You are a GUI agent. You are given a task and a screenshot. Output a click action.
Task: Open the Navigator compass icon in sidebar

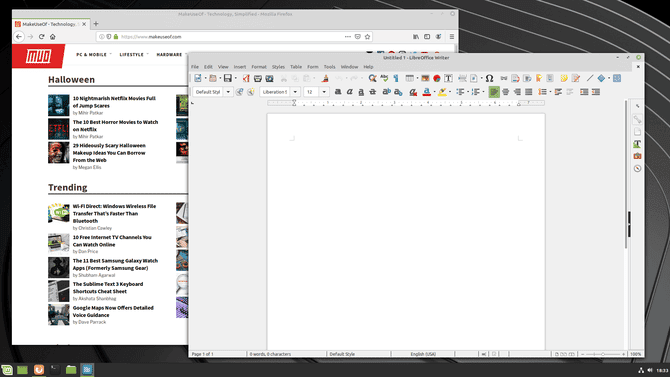point(637,168)
